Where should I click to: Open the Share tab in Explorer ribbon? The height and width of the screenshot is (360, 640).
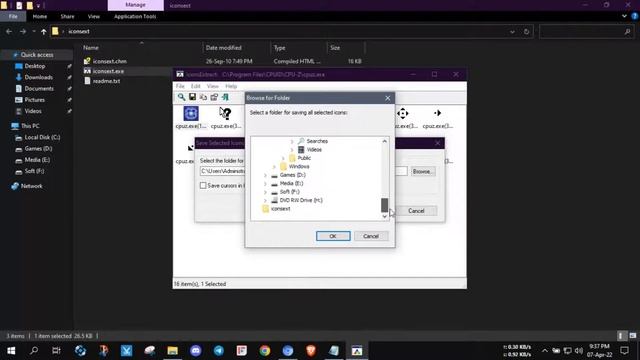tap(67, 16)
